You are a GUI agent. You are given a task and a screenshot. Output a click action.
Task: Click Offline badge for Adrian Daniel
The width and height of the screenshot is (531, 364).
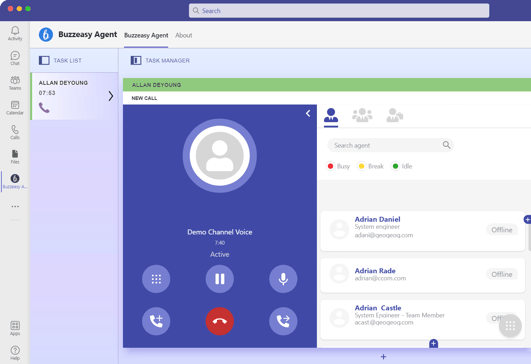coord(502,230)
